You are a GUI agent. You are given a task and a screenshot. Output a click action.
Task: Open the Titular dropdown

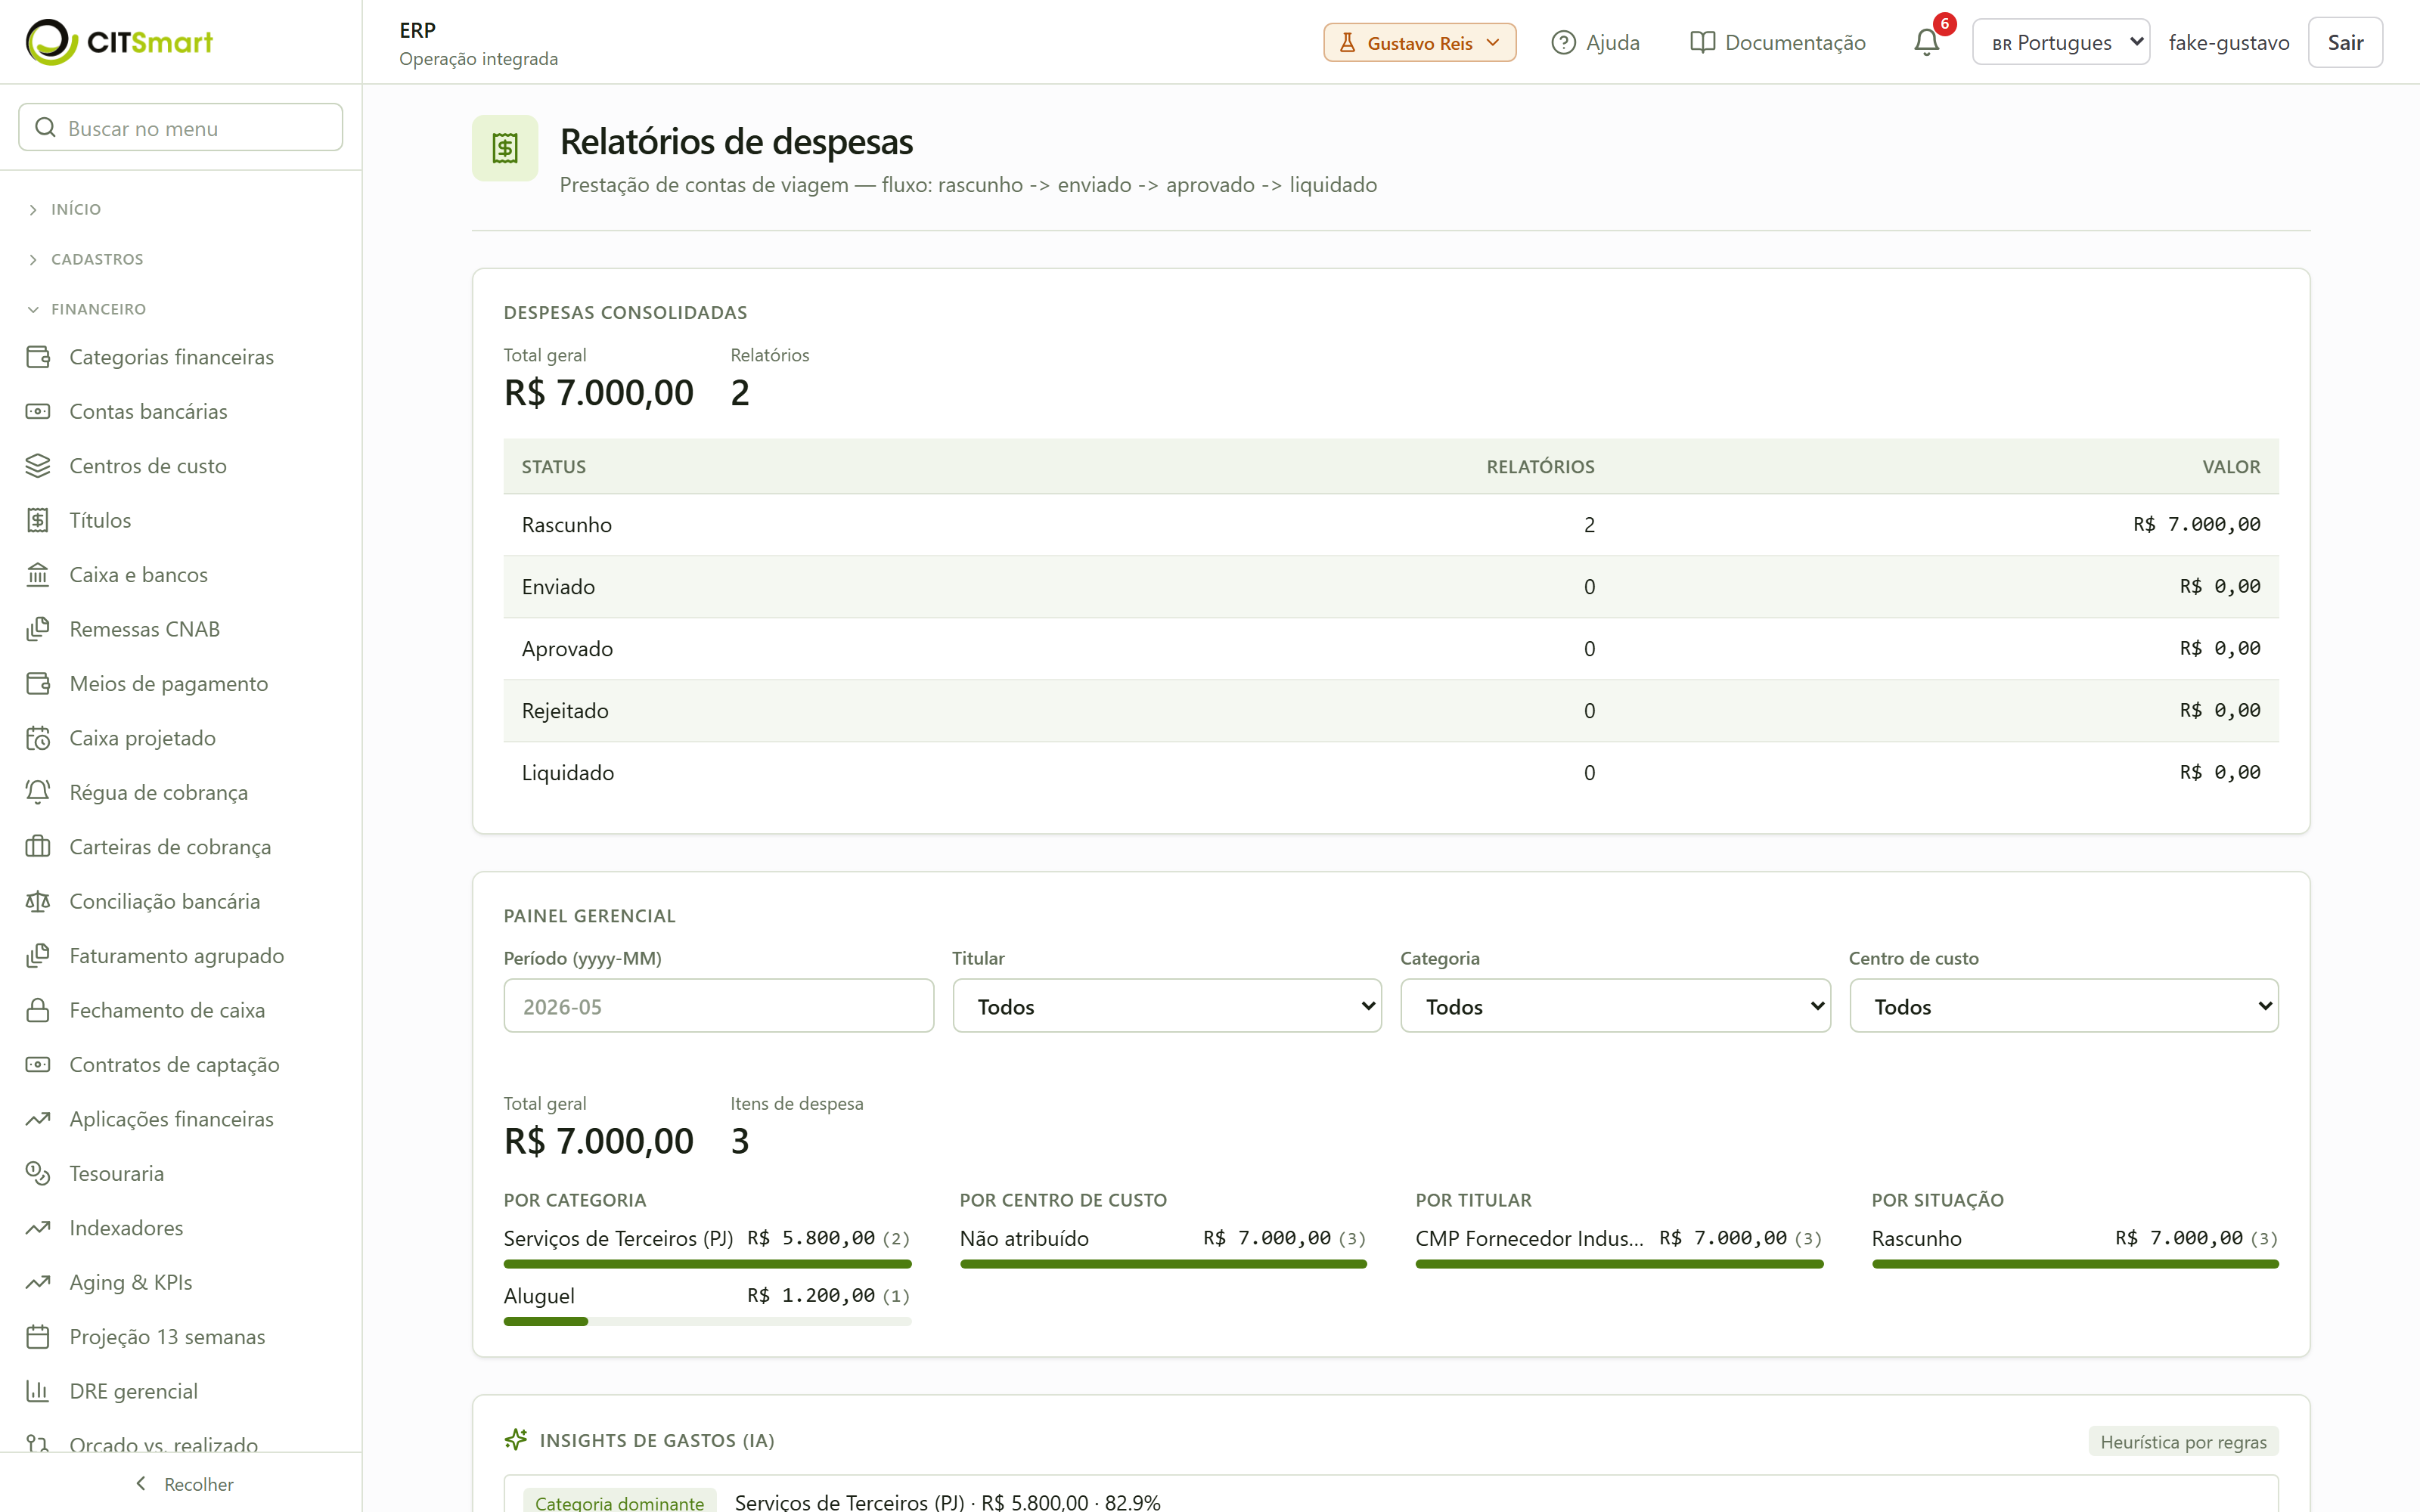[x=1166, y=1006]
